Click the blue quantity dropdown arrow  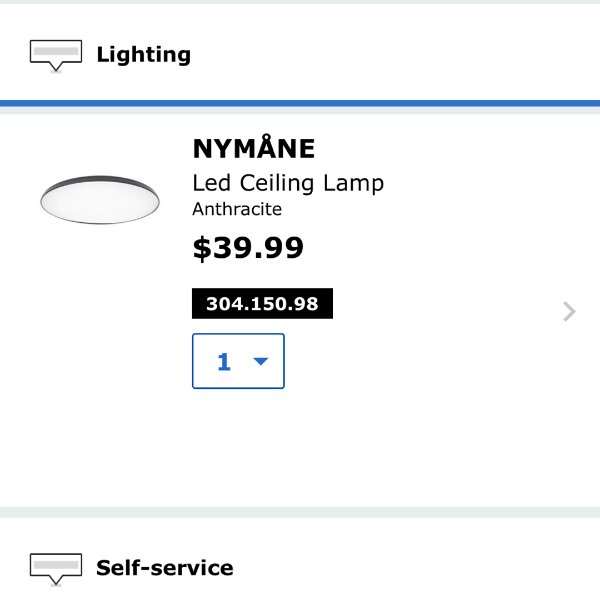pos(261,361)
